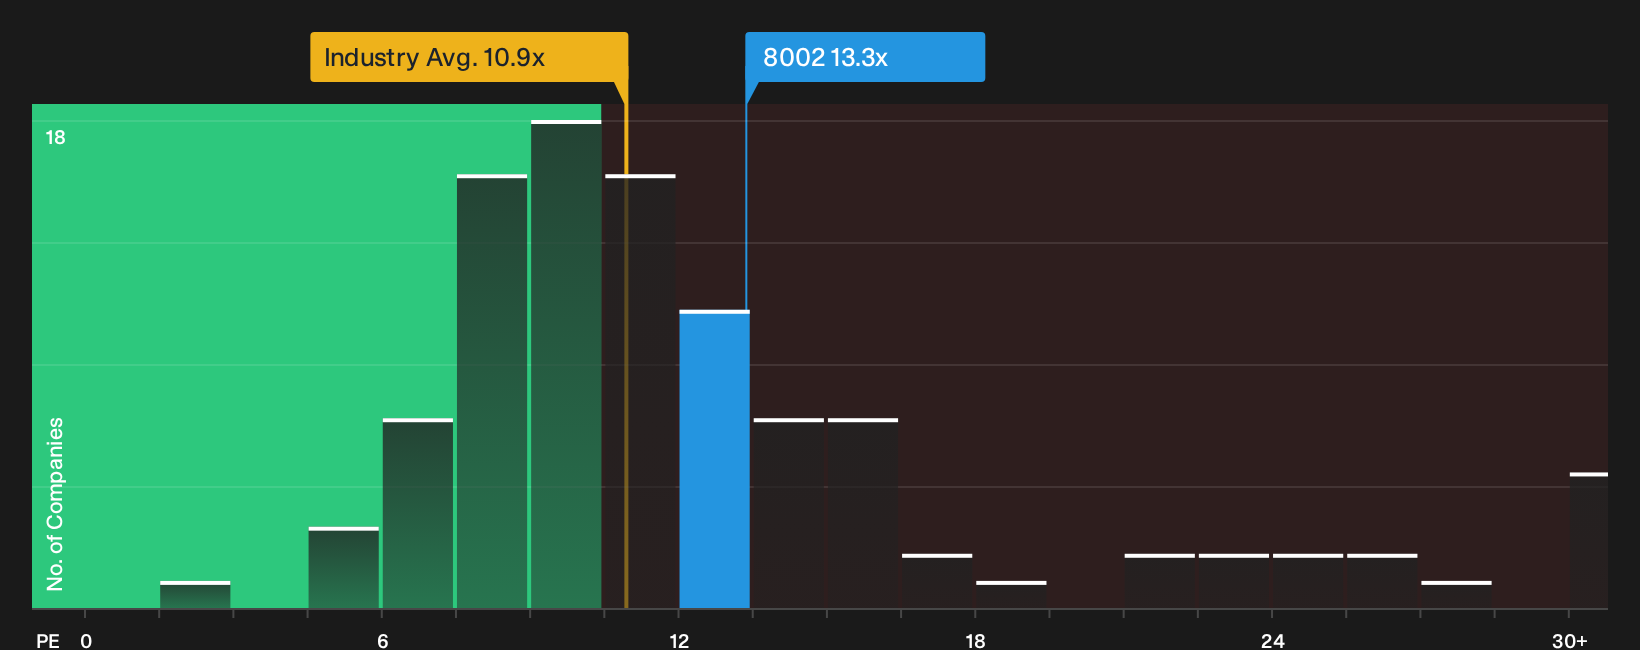This screenshot has width=1640, height=650.
Task: Click the tallest green histogram bar
Action: click(x=566, y=365)
